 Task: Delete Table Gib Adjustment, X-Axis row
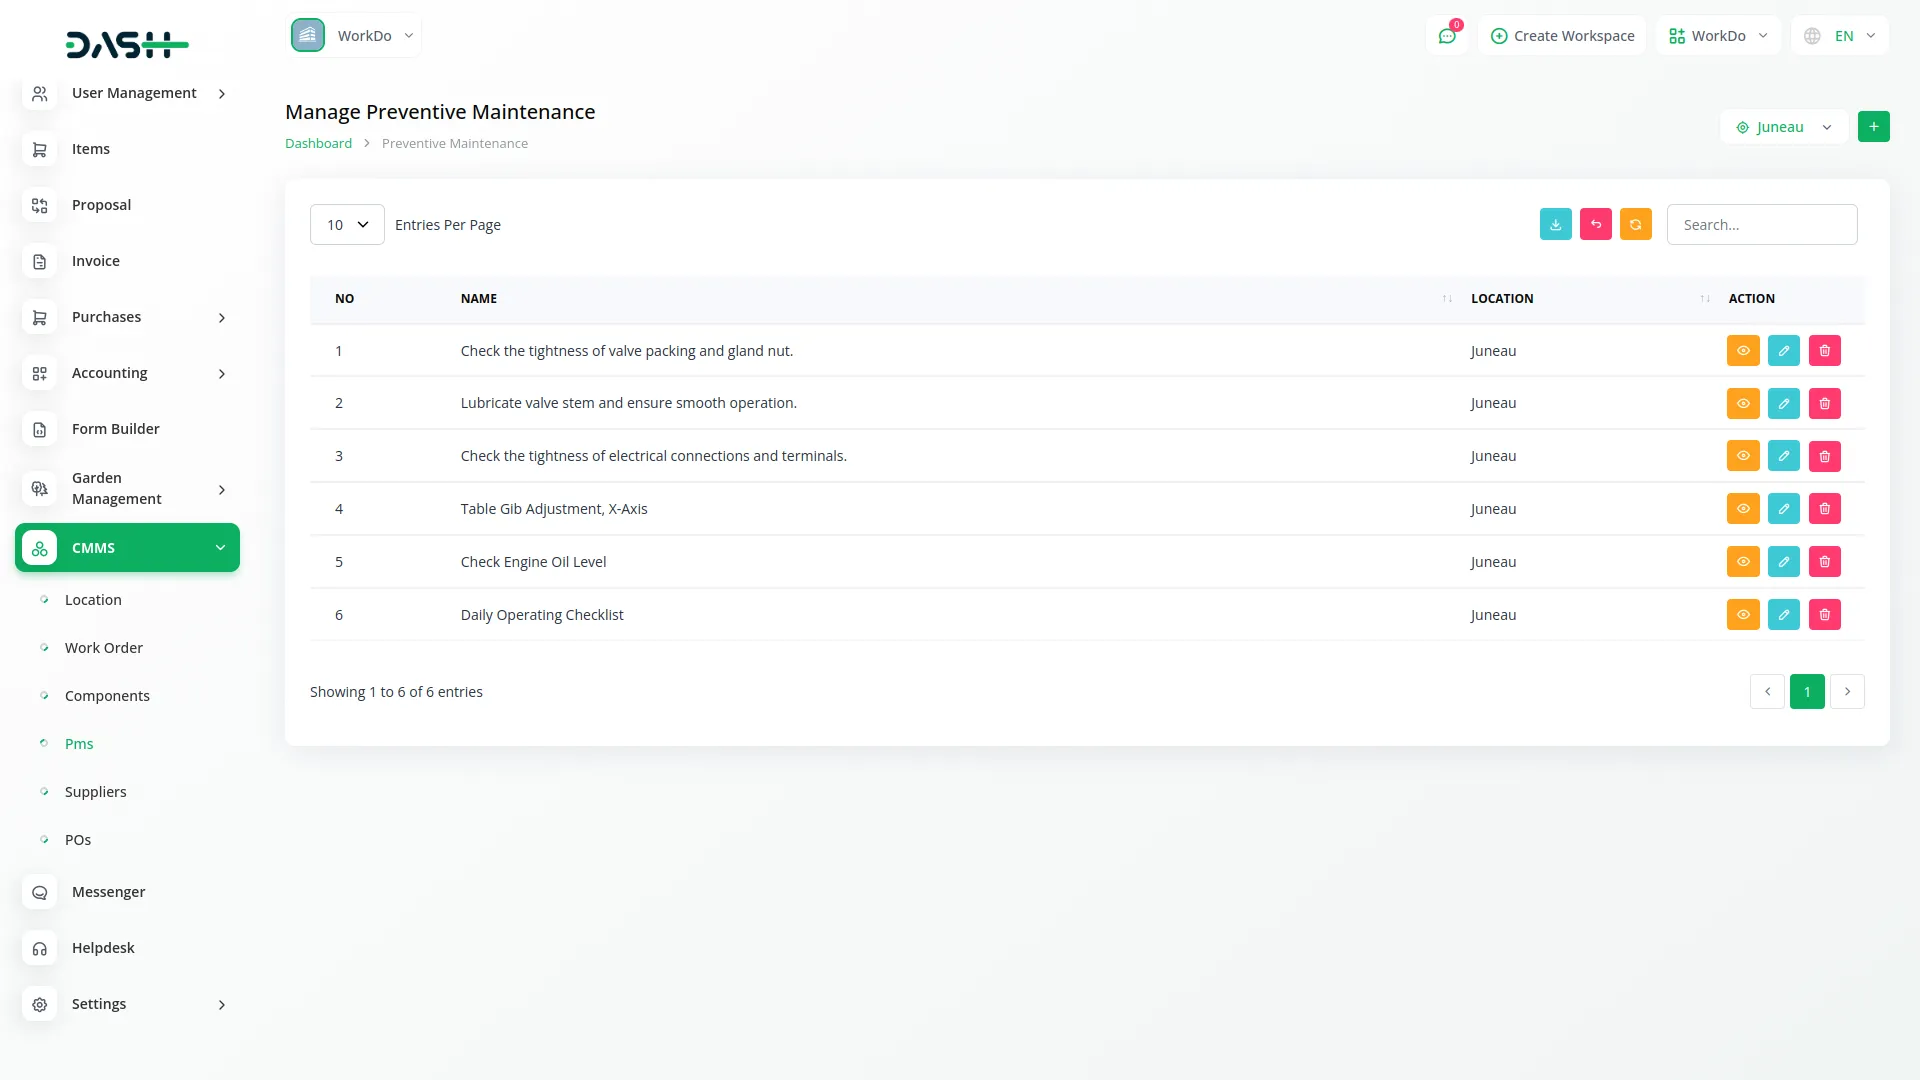[1824, 509]
